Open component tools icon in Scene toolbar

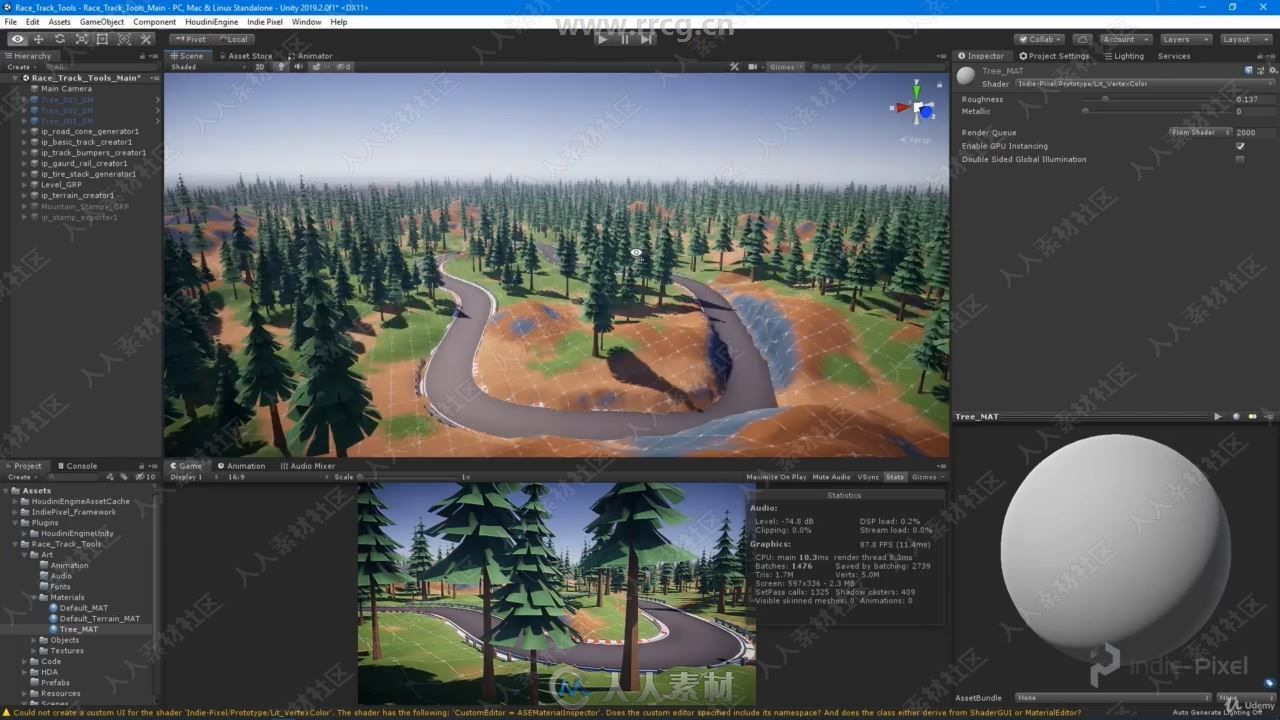735,67
